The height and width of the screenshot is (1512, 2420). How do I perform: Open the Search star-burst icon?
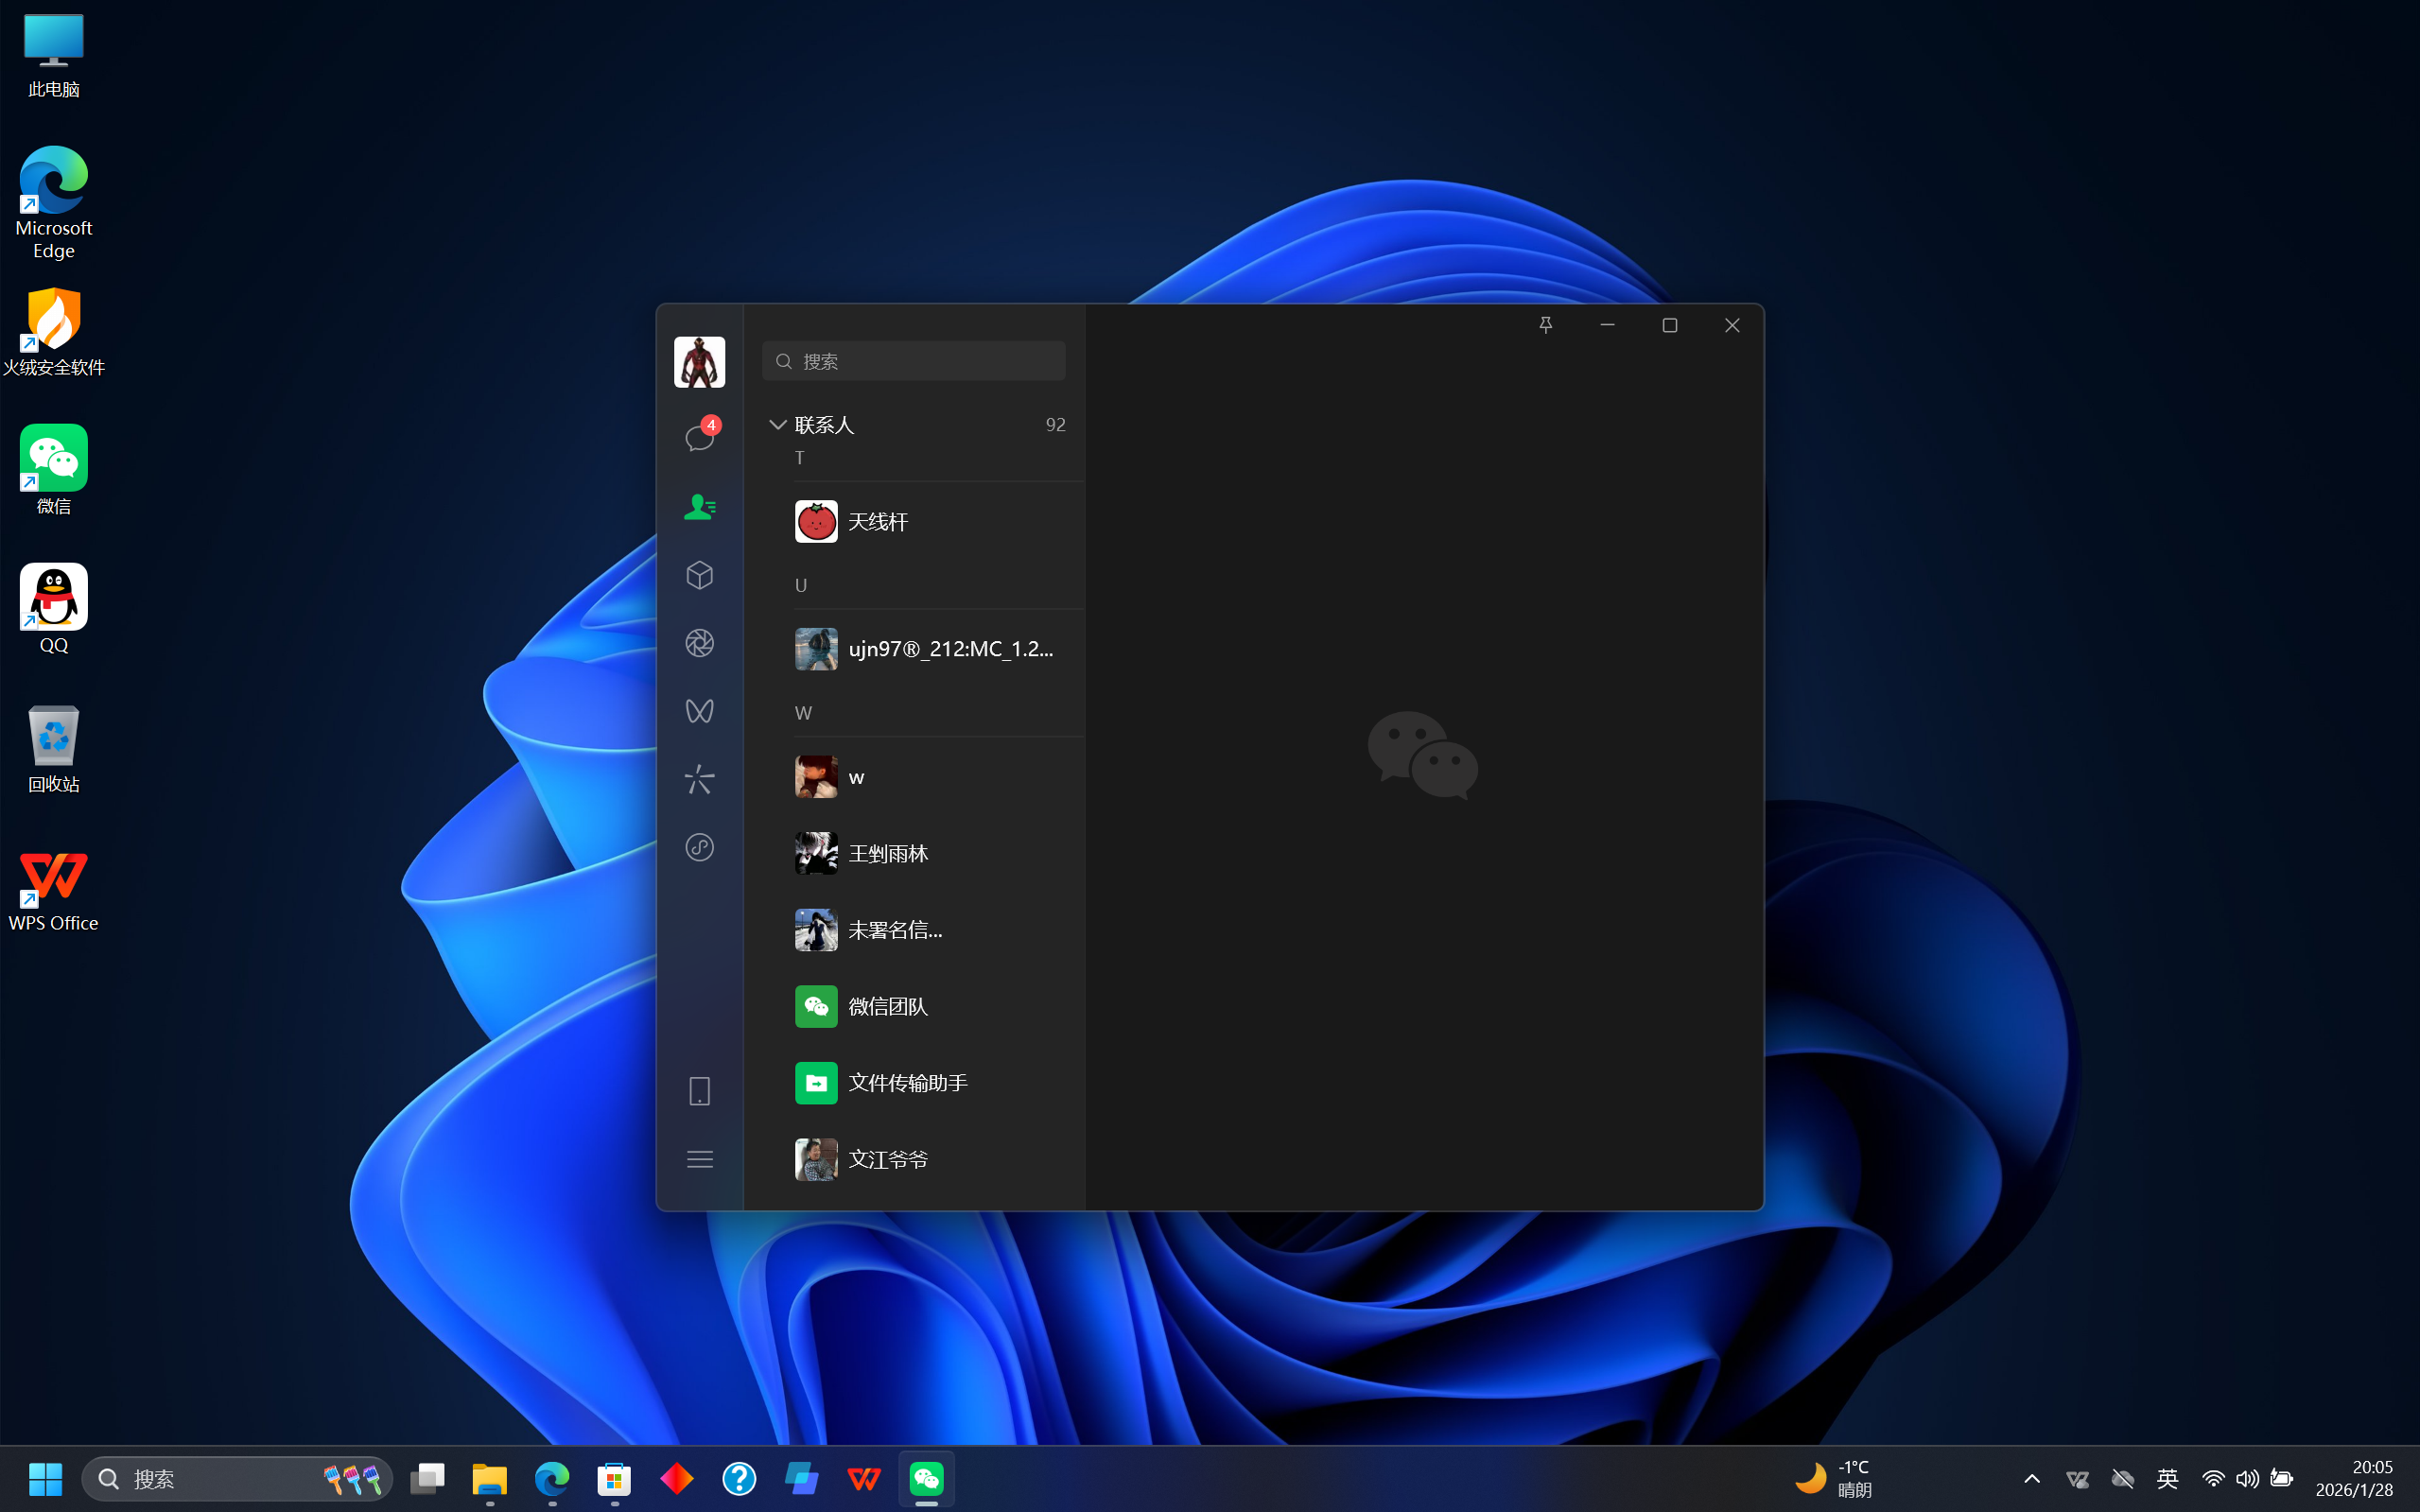point(700,779)
